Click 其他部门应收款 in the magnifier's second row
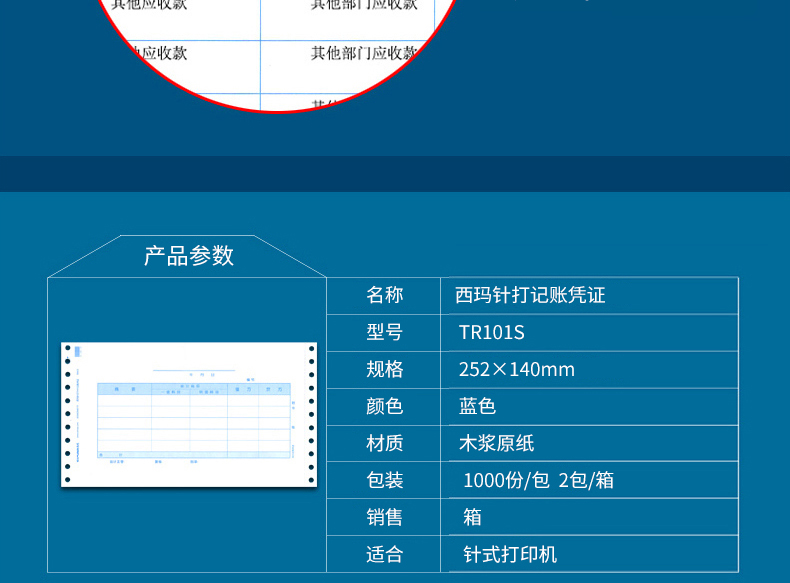Image resolution: width=790 pixels, height=583 pixels. [x=364, y=53]
